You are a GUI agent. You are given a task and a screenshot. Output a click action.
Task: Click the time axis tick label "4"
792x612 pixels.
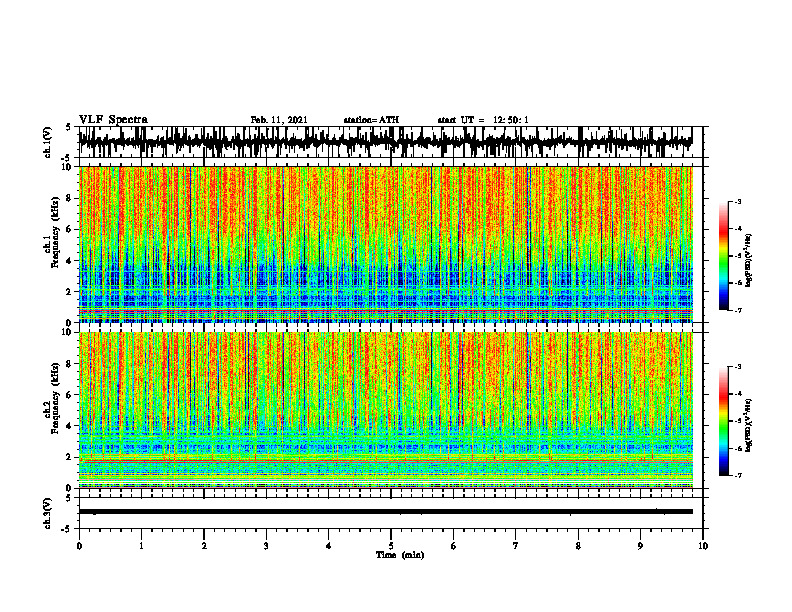[x=329, y=546]
